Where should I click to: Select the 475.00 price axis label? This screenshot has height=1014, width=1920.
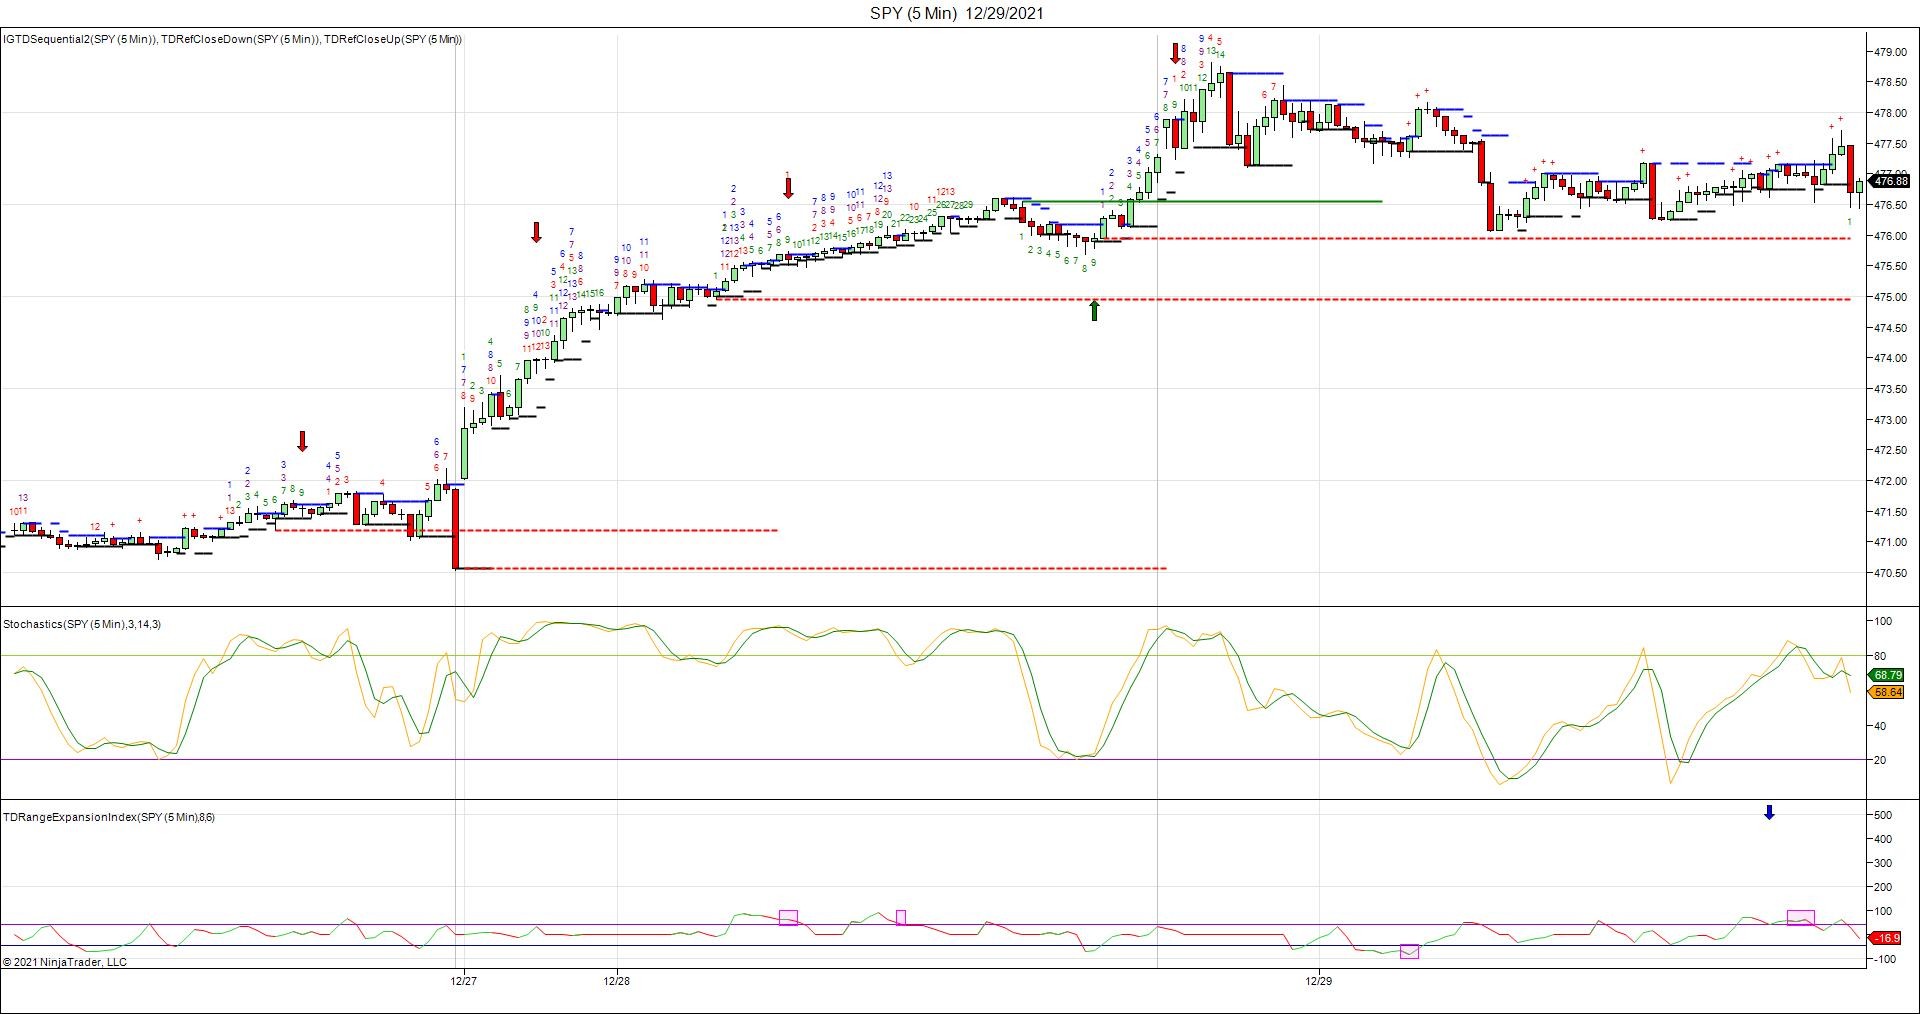pos(1889,297)
